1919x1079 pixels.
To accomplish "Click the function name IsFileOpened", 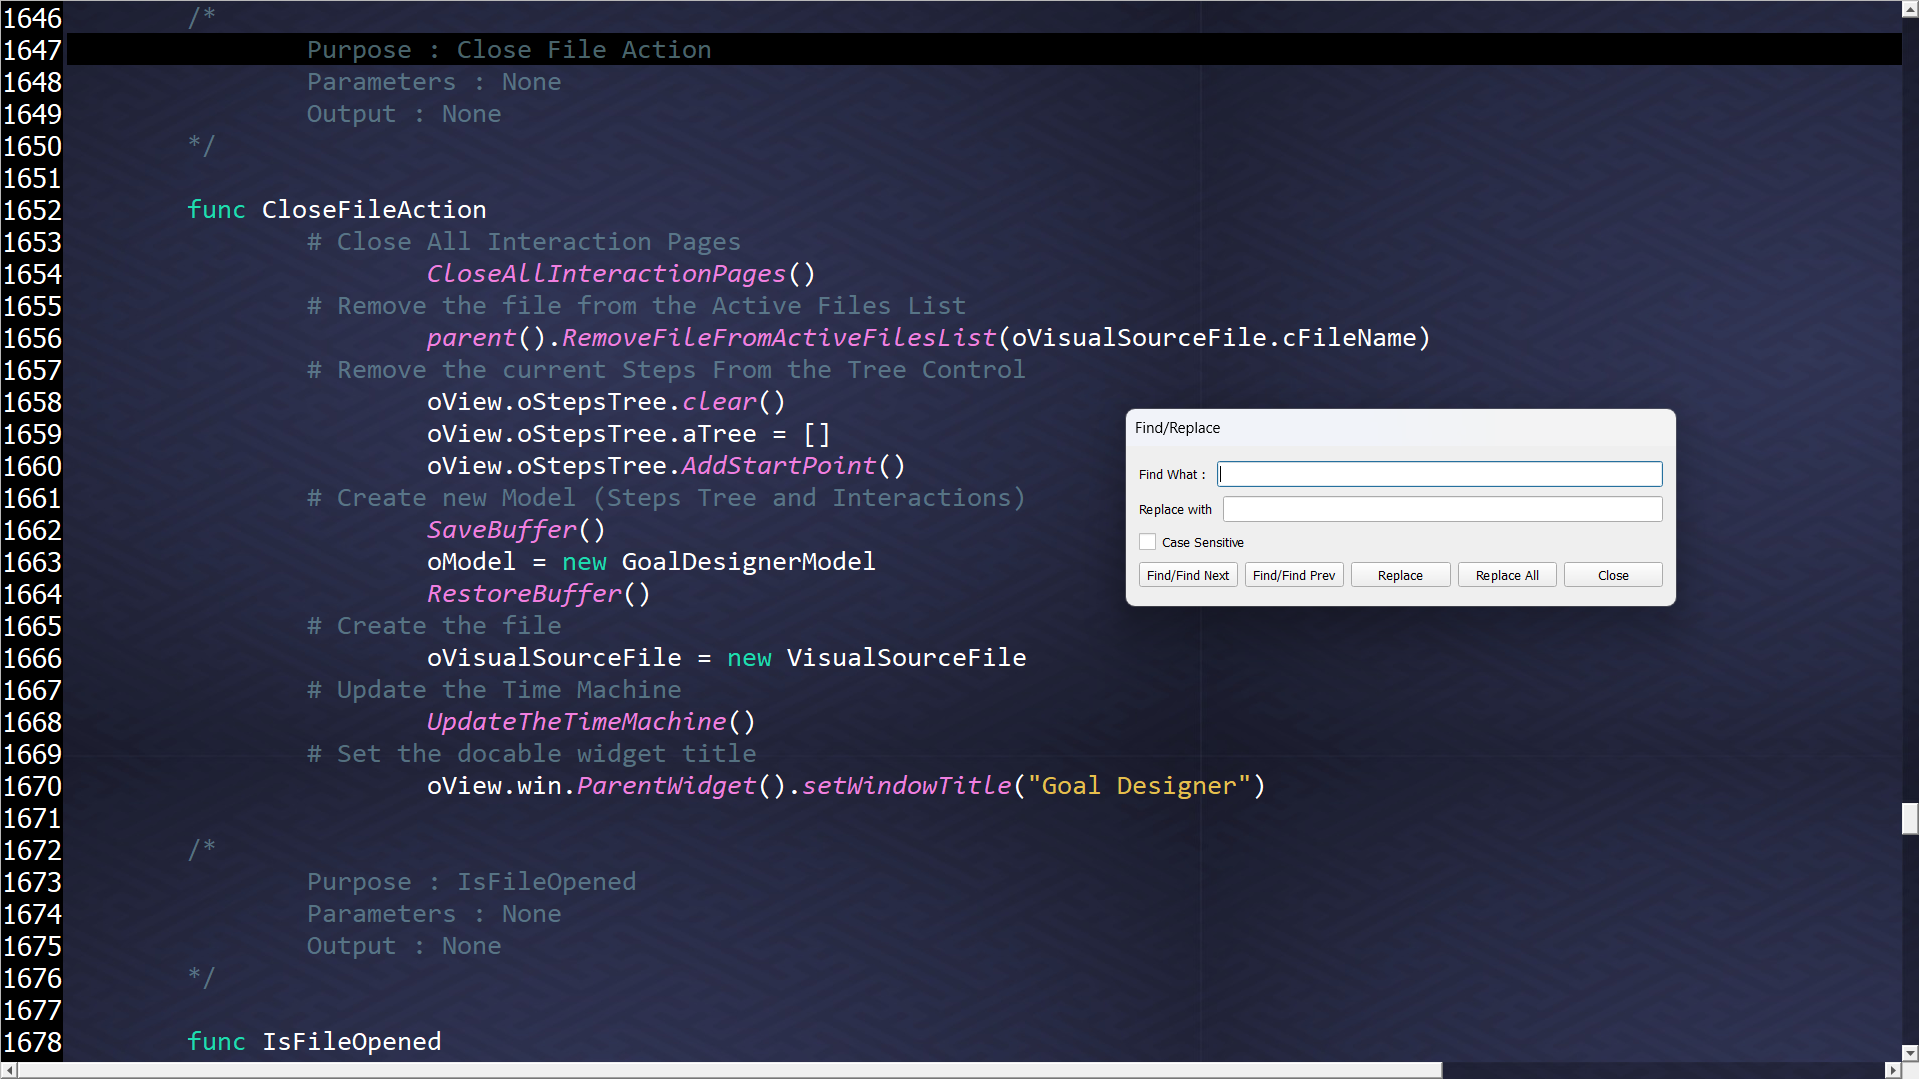I will coord(351,1041).
